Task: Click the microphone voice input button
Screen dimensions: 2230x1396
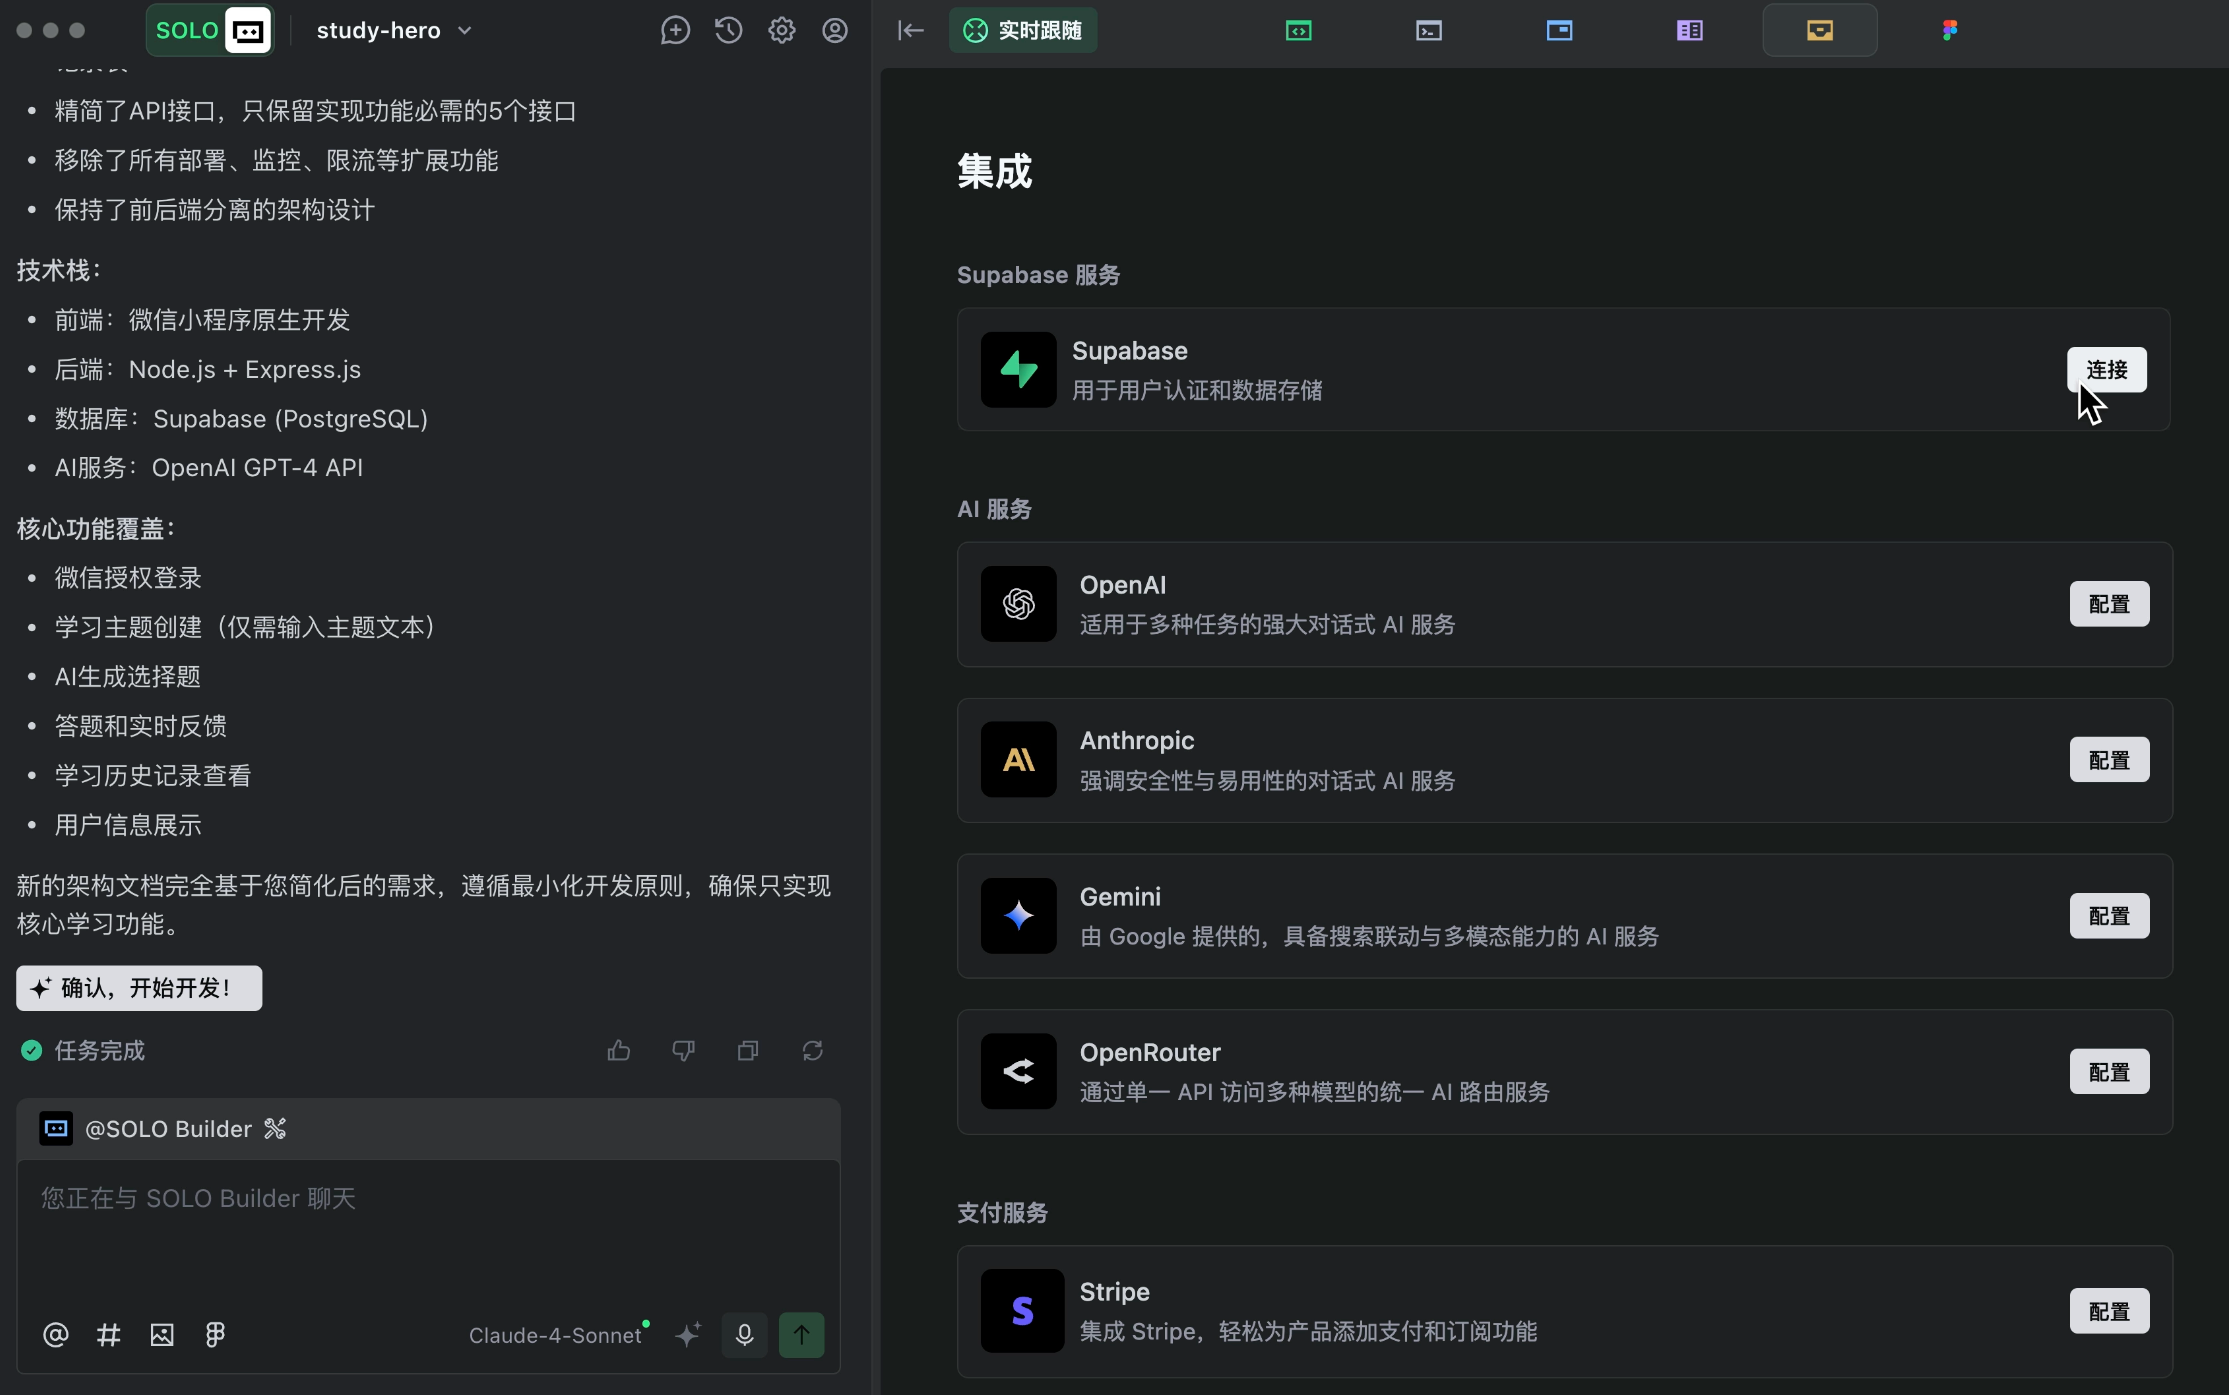Action: pyautogui.click(x=744, y=1334)
